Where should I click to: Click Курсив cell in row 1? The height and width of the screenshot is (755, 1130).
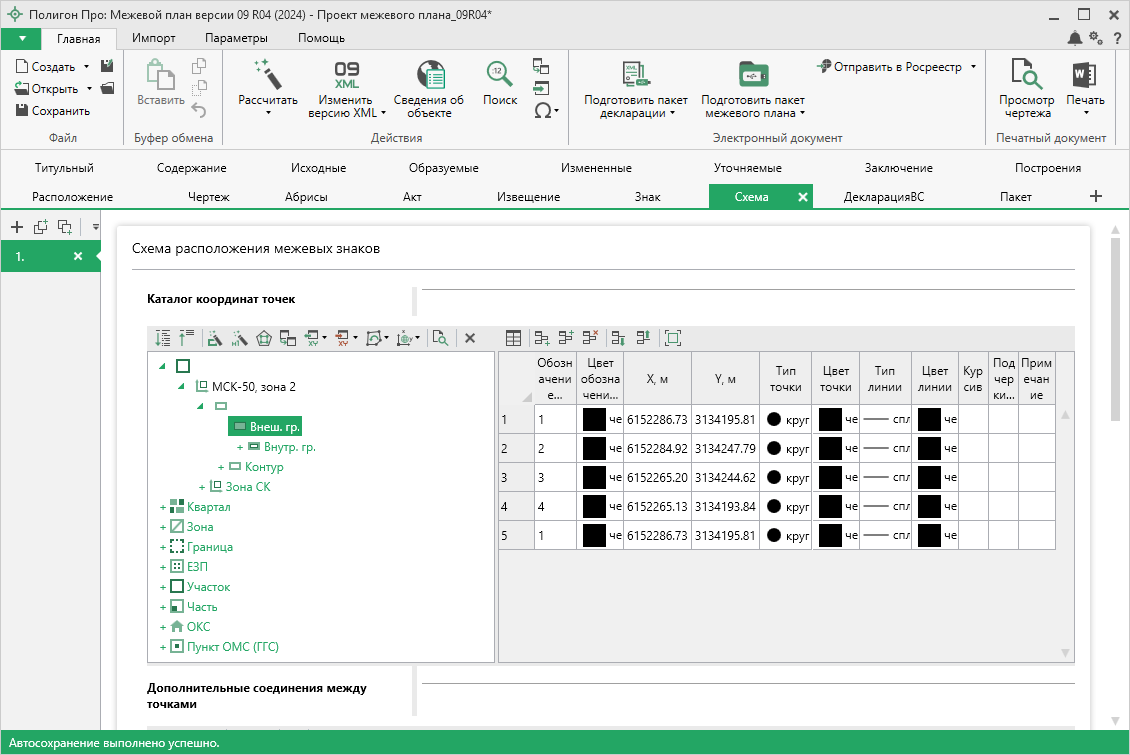[x=972, y=419]
